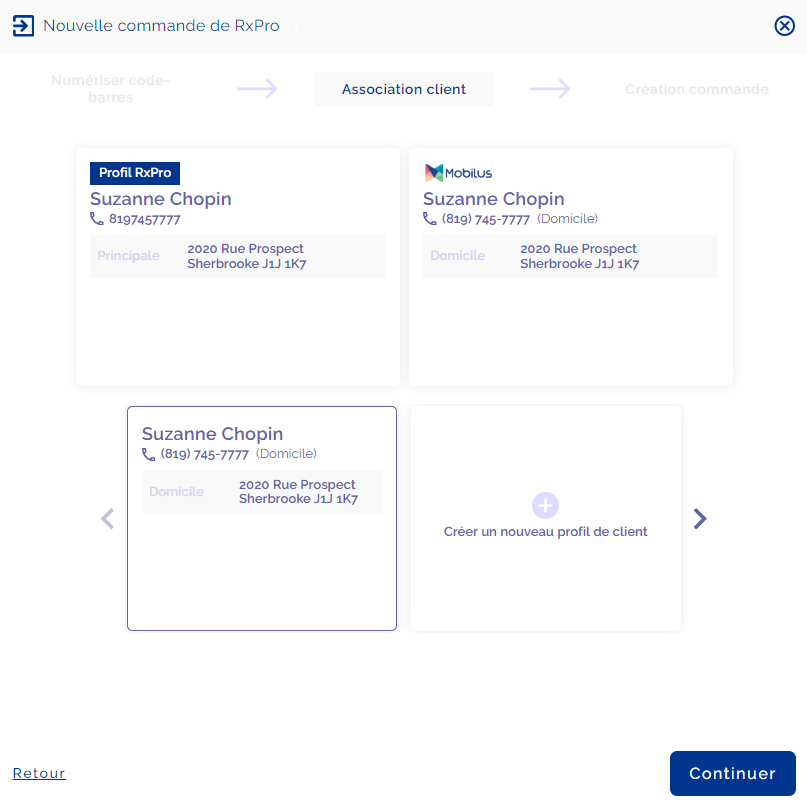Go to the previous client profile with left chevron
The height and width of the screenshot is (812, 807).
click(107, 518)
